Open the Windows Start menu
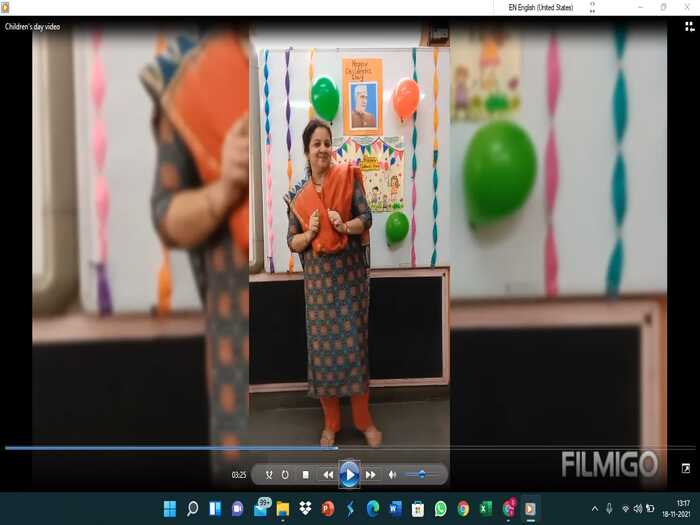This screenshot has width=700, height=525. pyautogui.click(x=170, y=508)
